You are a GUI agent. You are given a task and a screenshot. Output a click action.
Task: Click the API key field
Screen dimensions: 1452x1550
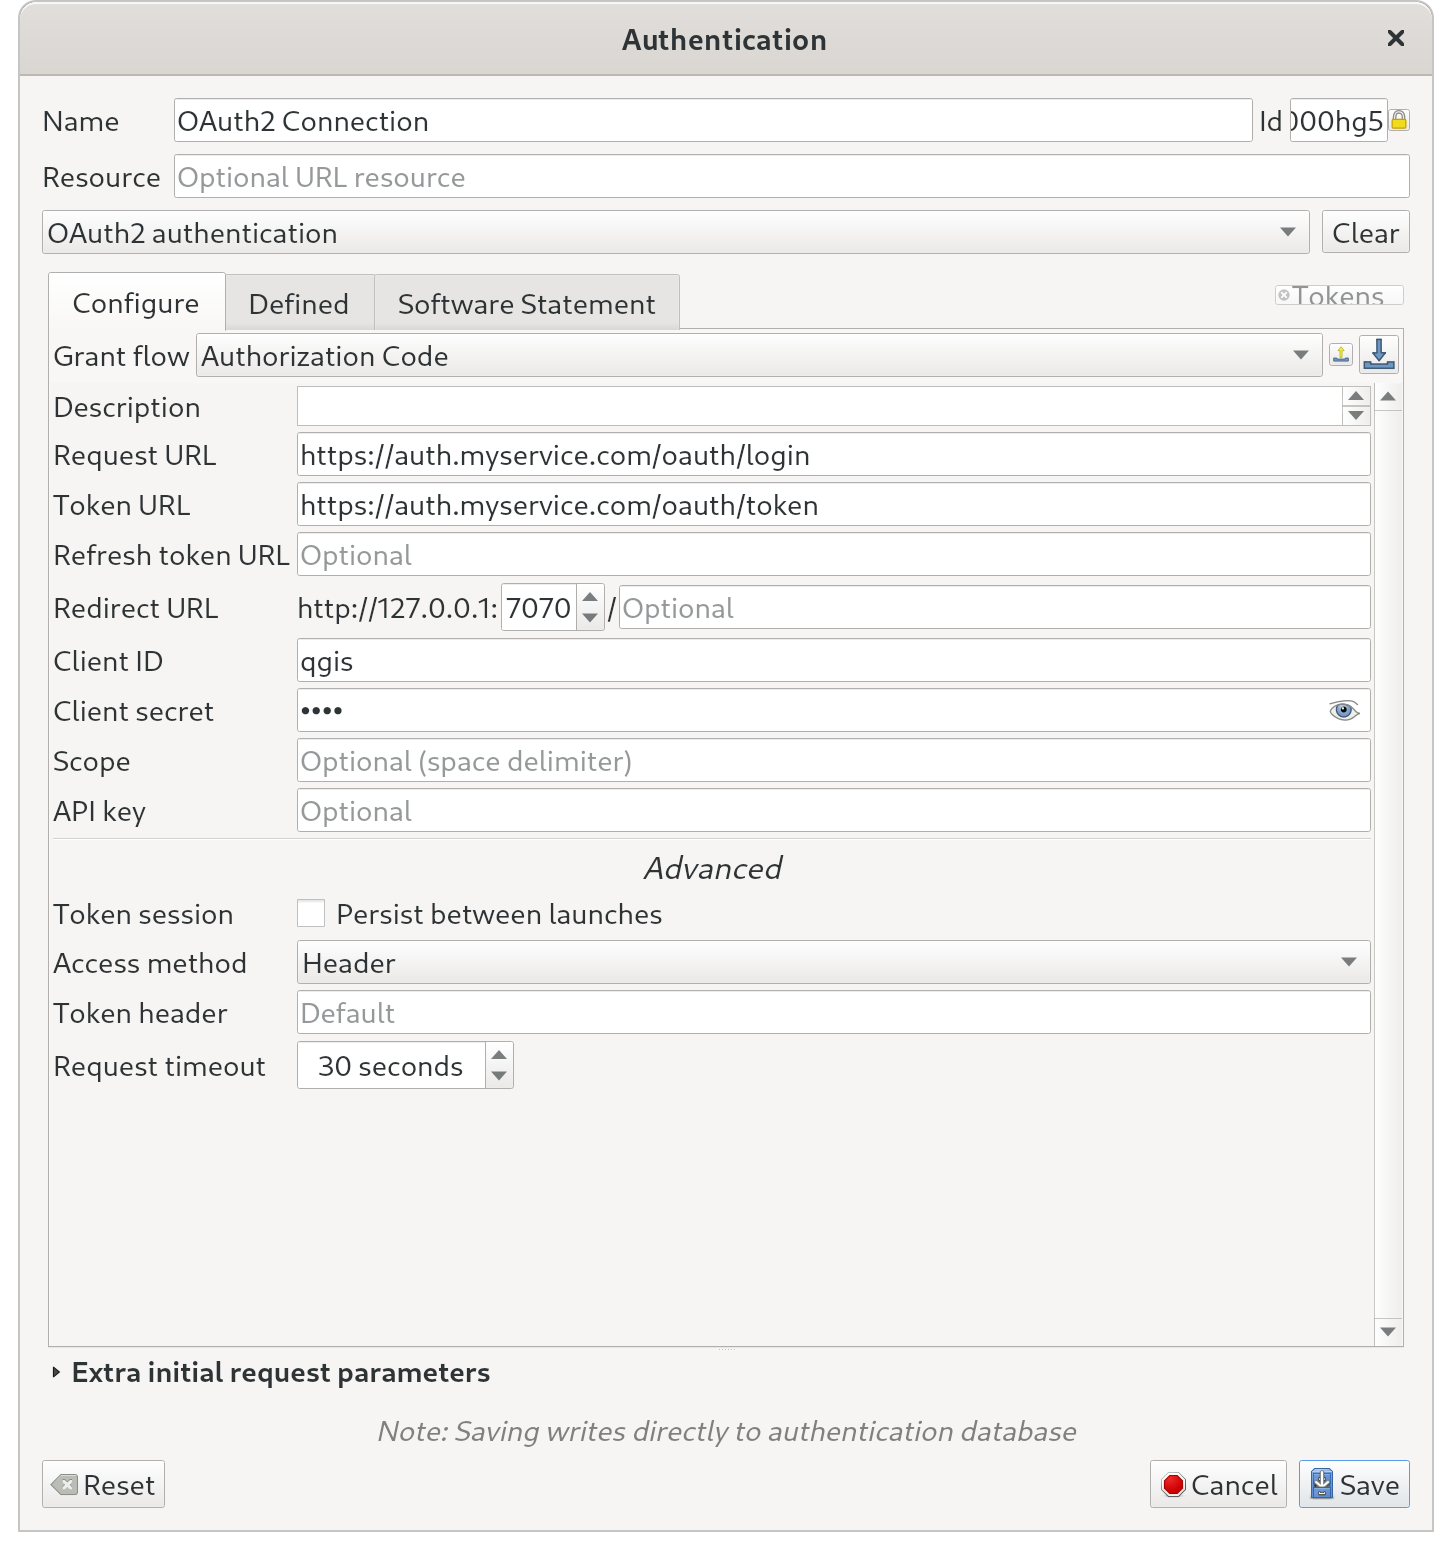pyautogui.click(x=834, y=811)
